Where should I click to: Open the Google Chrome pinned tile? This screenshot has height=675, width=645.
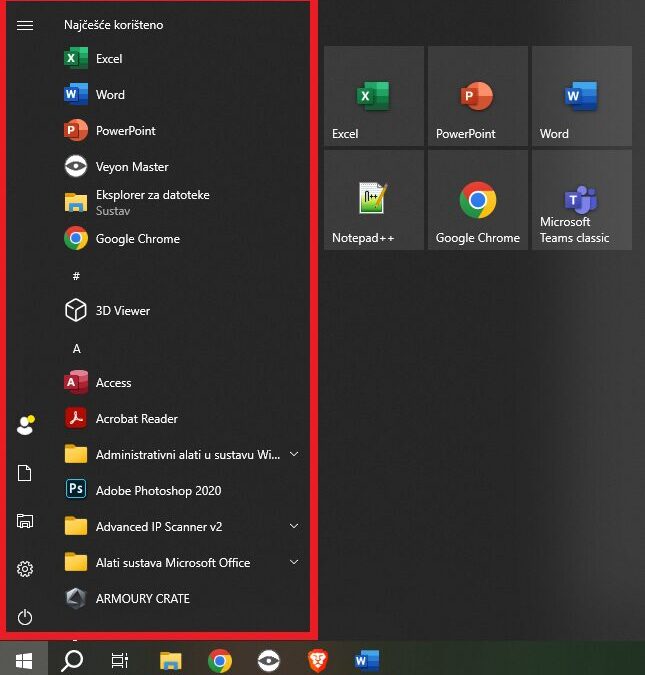point(478,200)
